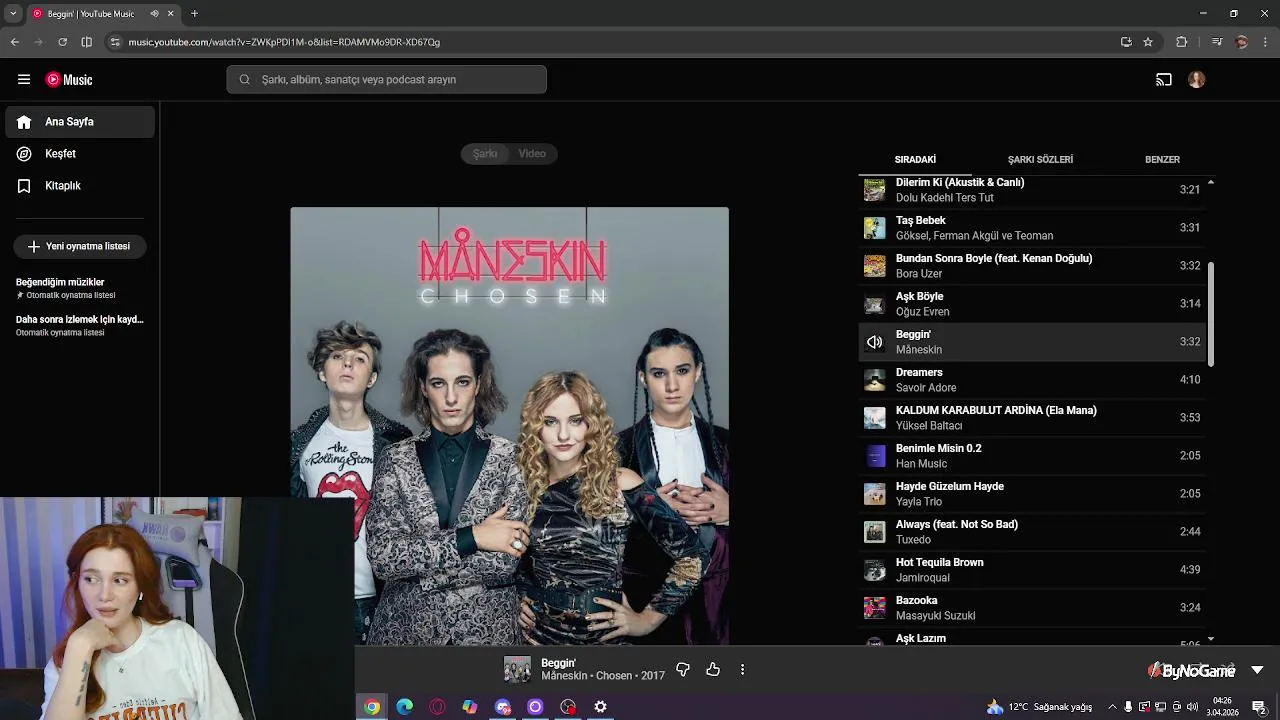
Task: Dislike the current song Beggin'
Action: (x=683, y=669)
